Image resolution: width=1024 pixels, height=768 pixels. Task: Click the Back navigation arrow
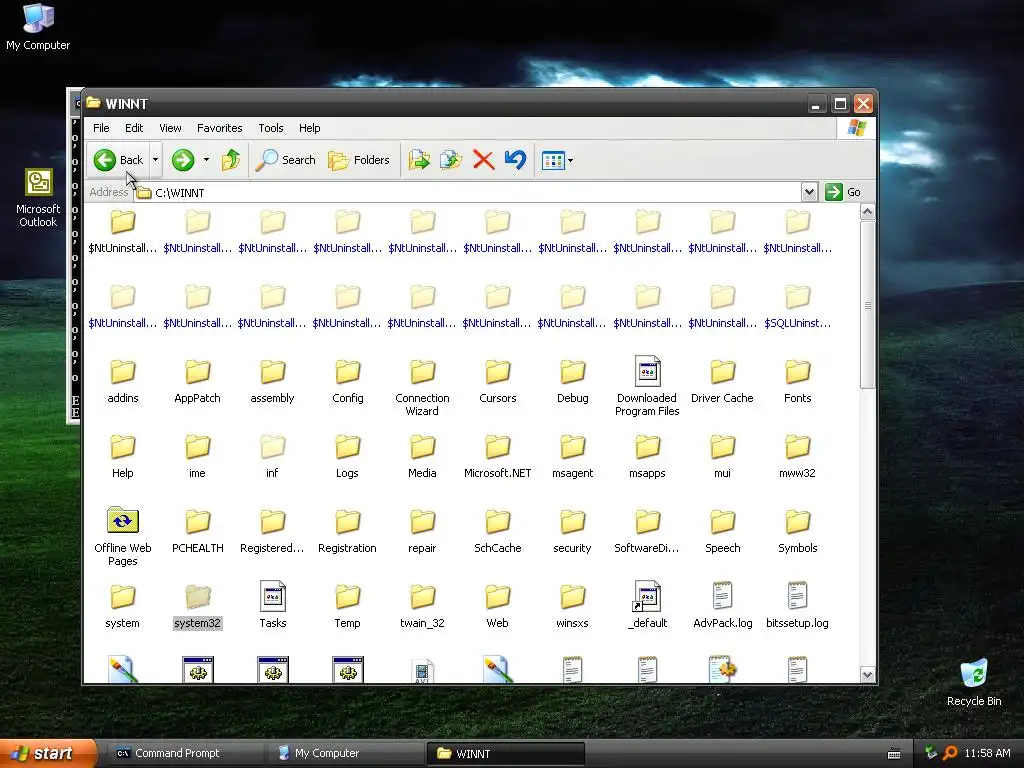tap(118, 160)
